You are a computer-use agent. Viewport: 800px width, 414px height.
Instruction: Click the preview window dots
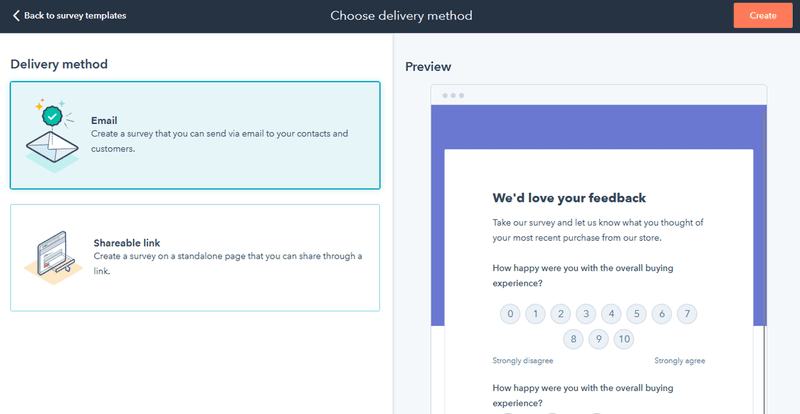453,95
